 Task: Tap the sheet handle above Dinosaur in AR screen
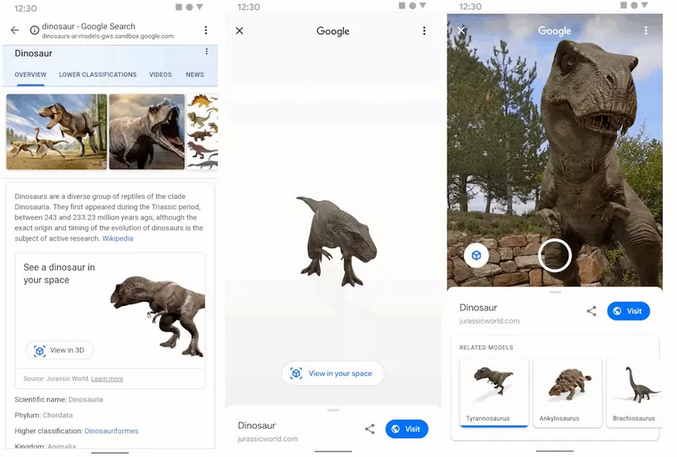(555, 292)
